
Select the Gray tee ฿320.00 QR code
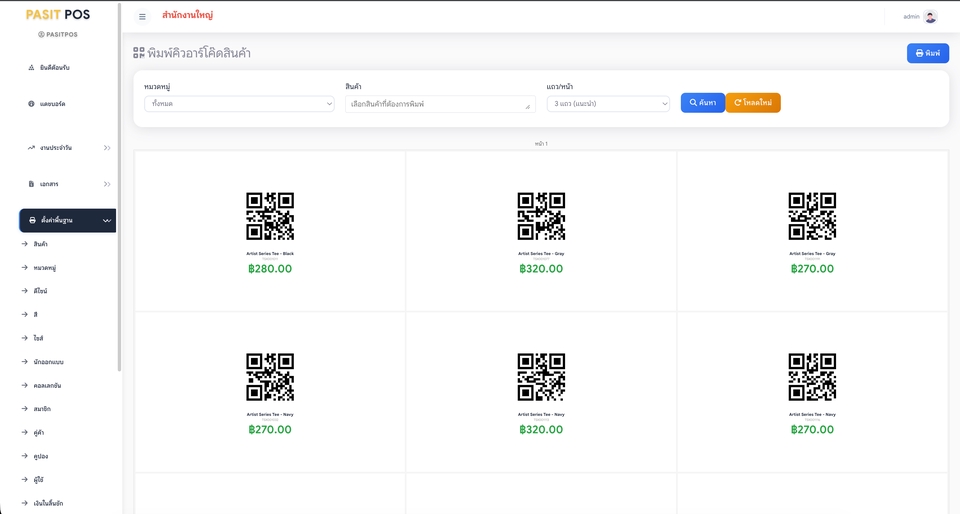[x=541, y=217]
